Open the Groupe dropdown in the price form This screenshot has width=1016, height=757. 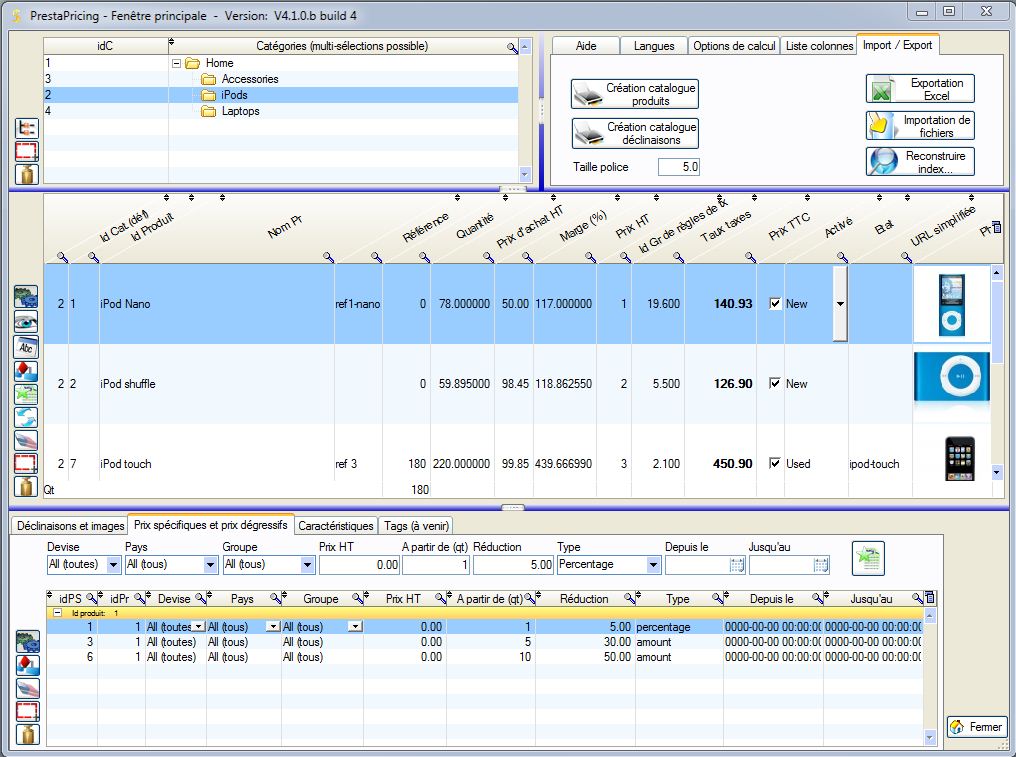[307, 565]
